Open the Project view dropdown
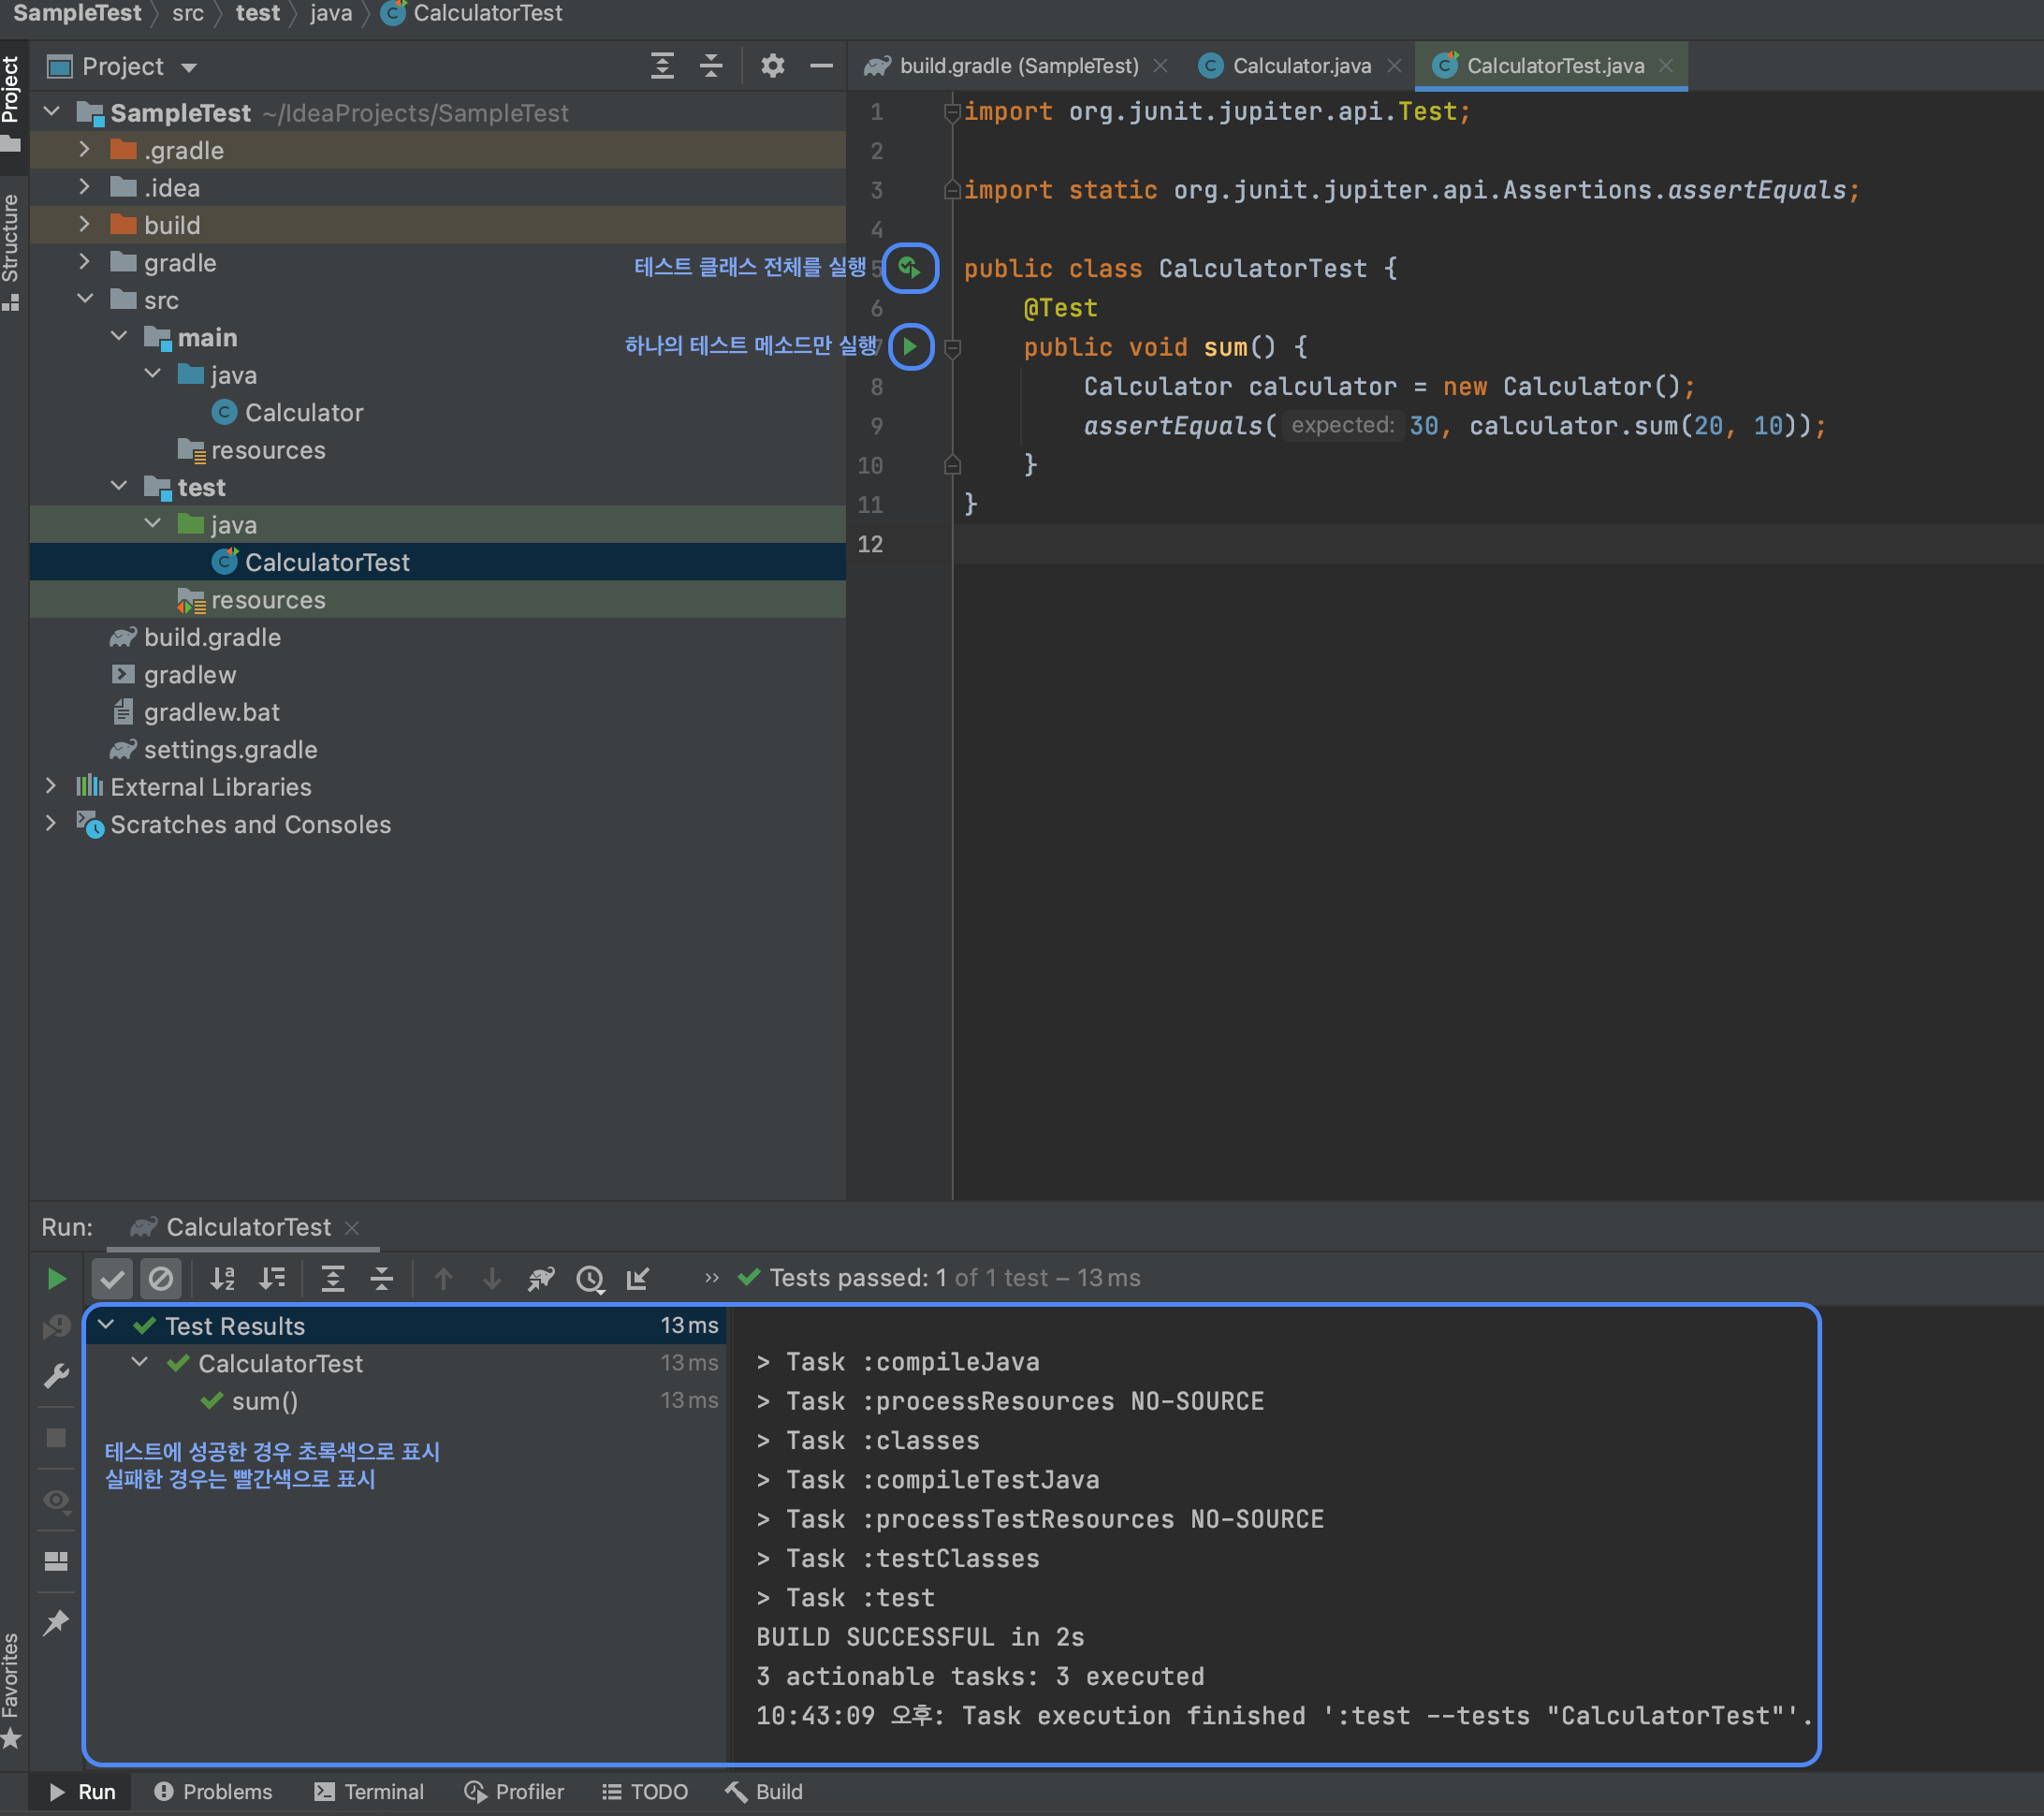The width and height of the screenshot is (2044, 1816). [189, 67]
